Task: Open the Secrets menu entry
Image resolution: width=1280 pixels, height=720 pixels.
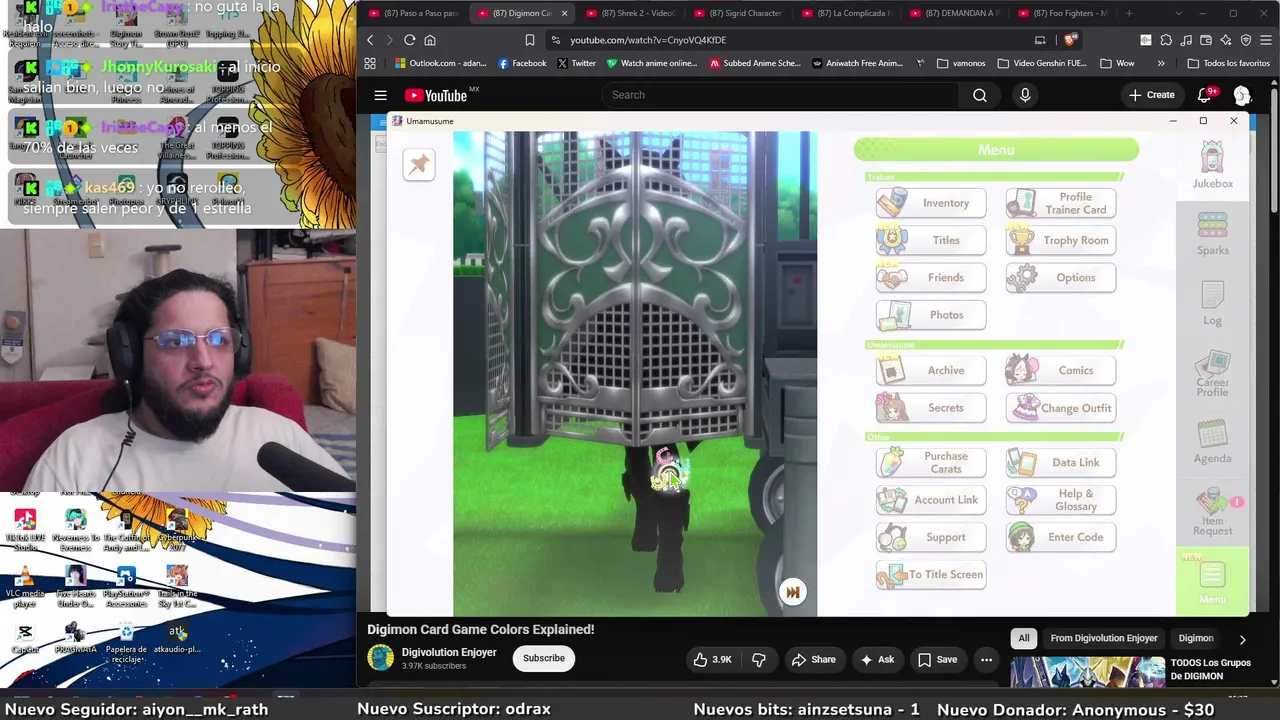Action: point(931,407)
